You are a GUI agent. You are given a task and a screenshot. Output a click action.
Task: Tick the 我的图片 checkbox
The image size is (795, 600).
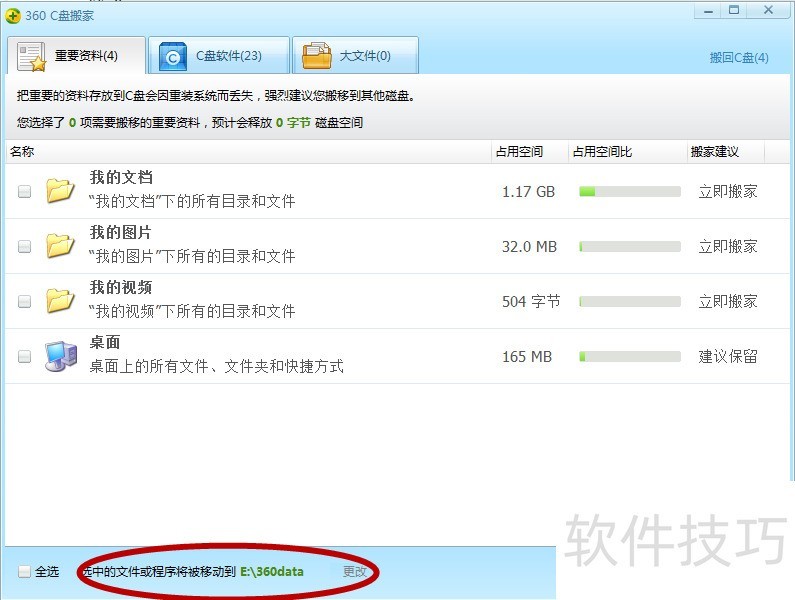coord(25,246)
